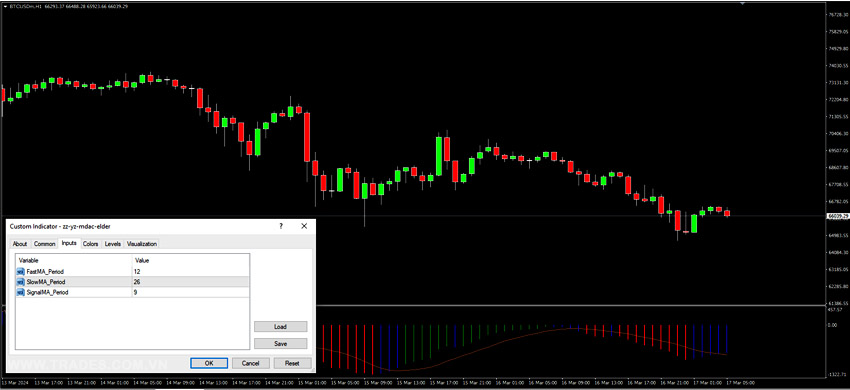Viewport: 850px width, 390px height.
Task: Confirm settings with the OK button
Action: (x=209, y=363)
